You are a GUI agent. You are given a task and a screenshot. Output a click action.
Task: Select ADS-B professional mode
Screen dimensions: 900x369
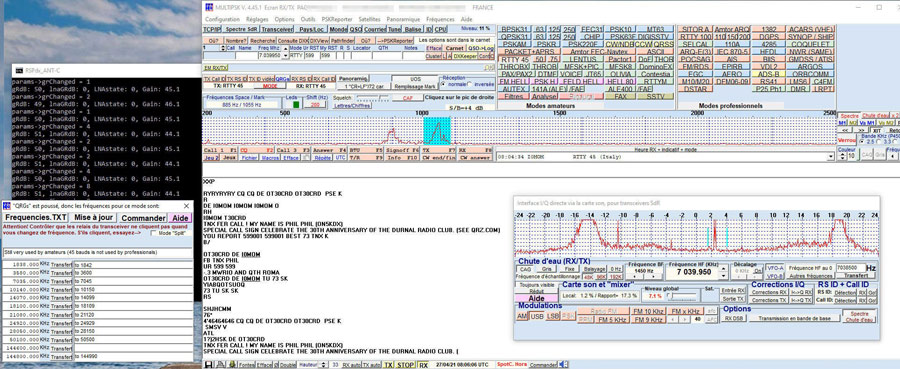coord(769,74)
